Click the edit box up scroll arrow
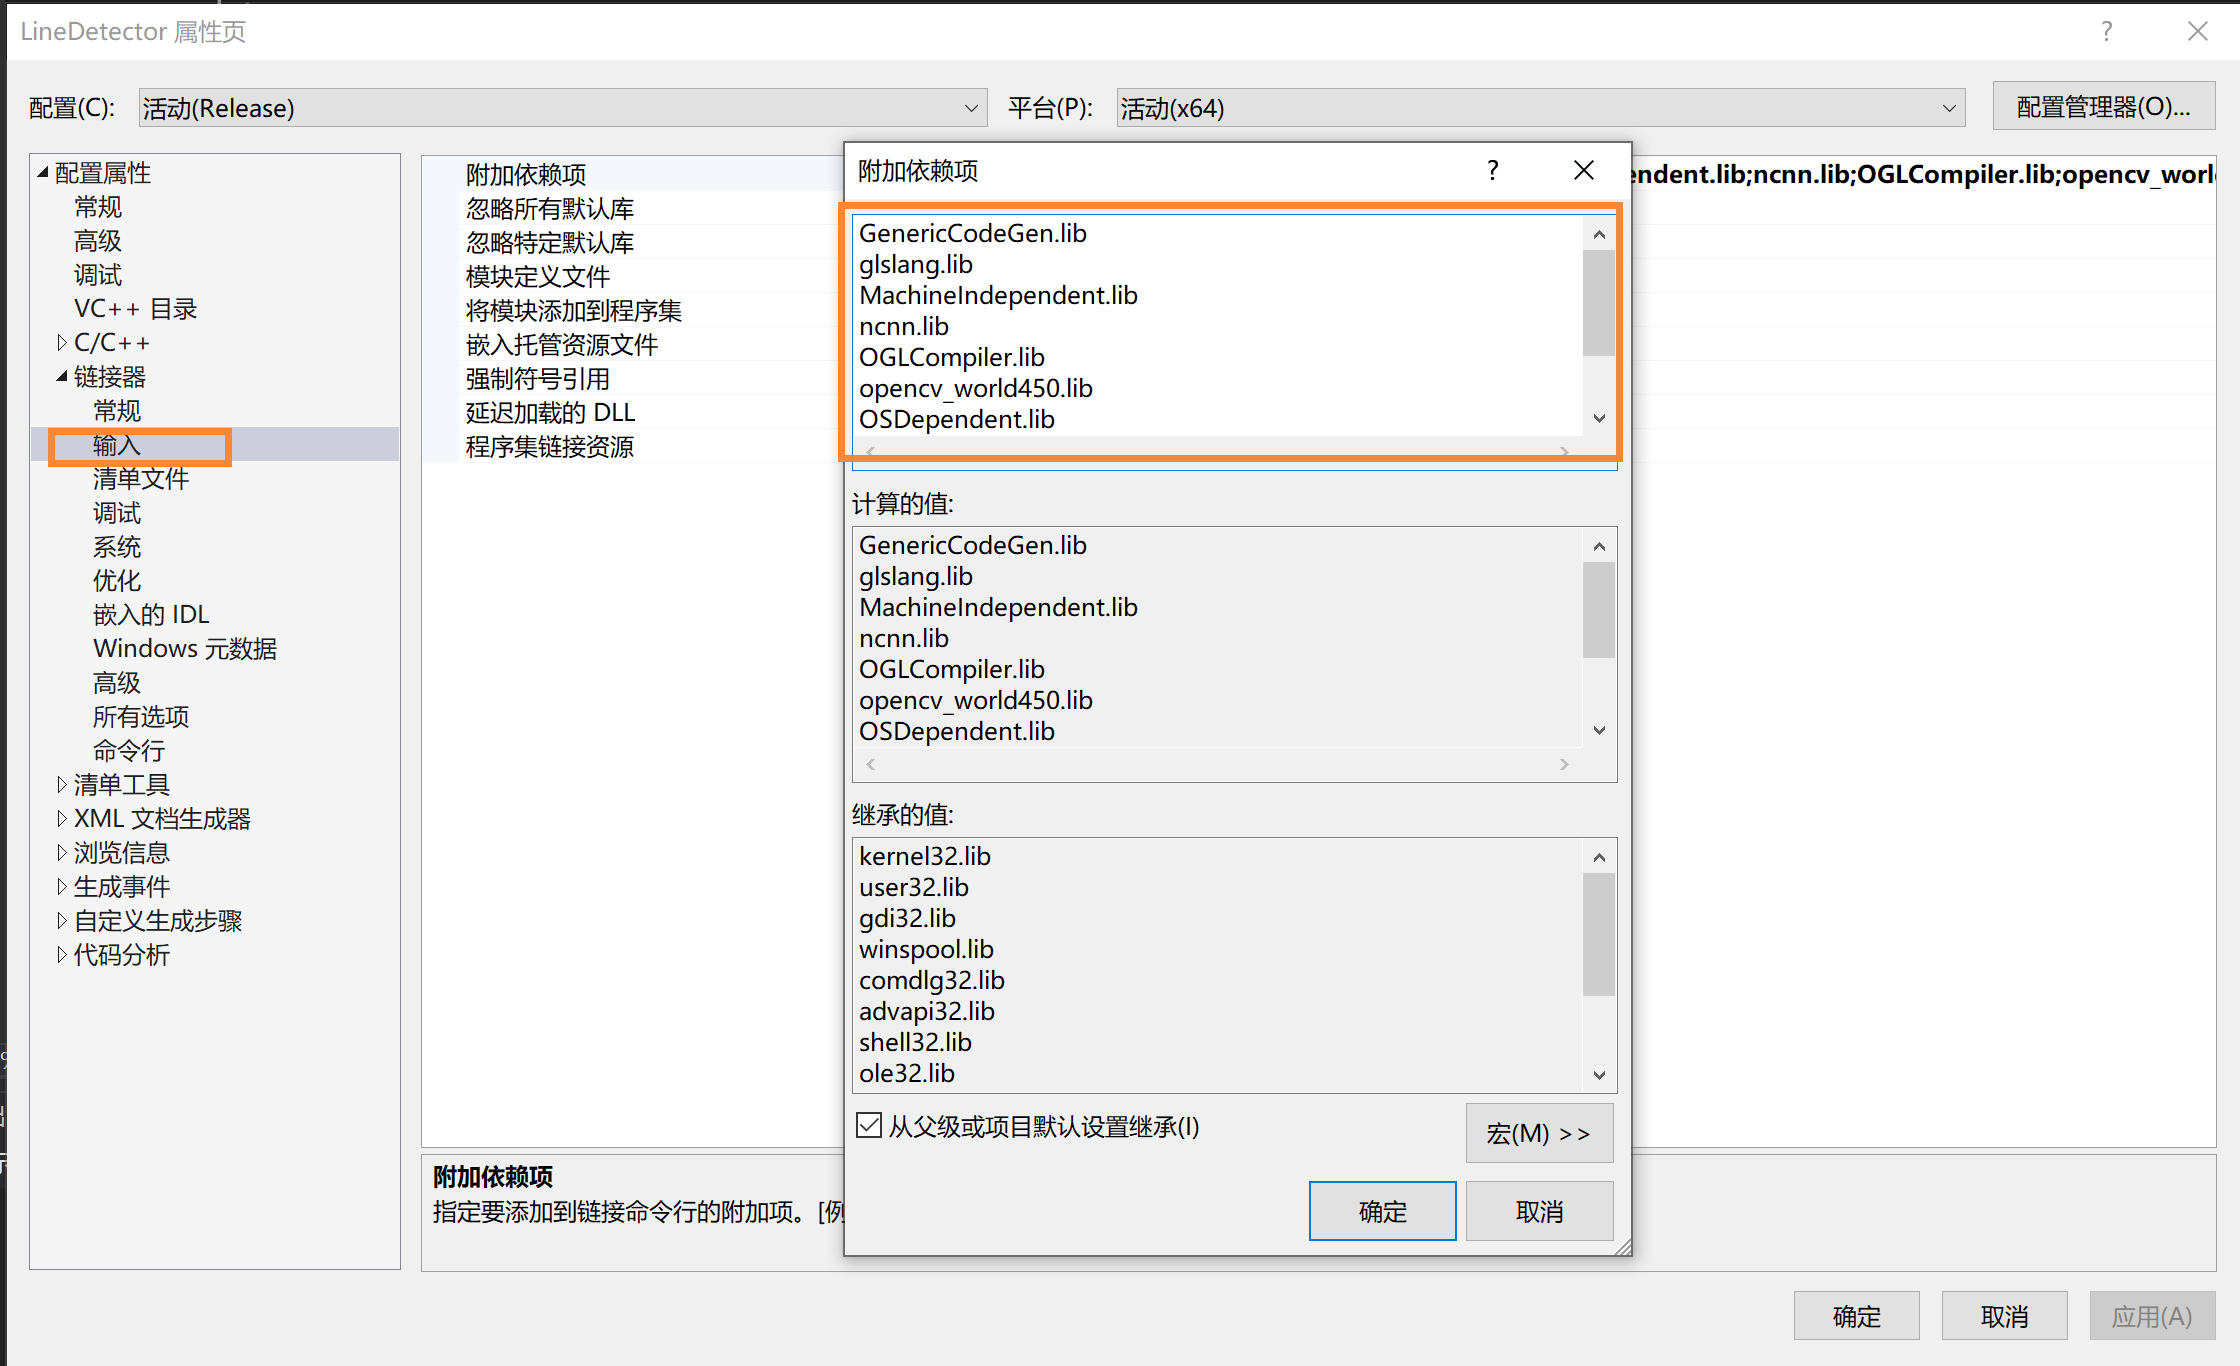This screenshot has width=2240, height=1366. [1599, 234]
